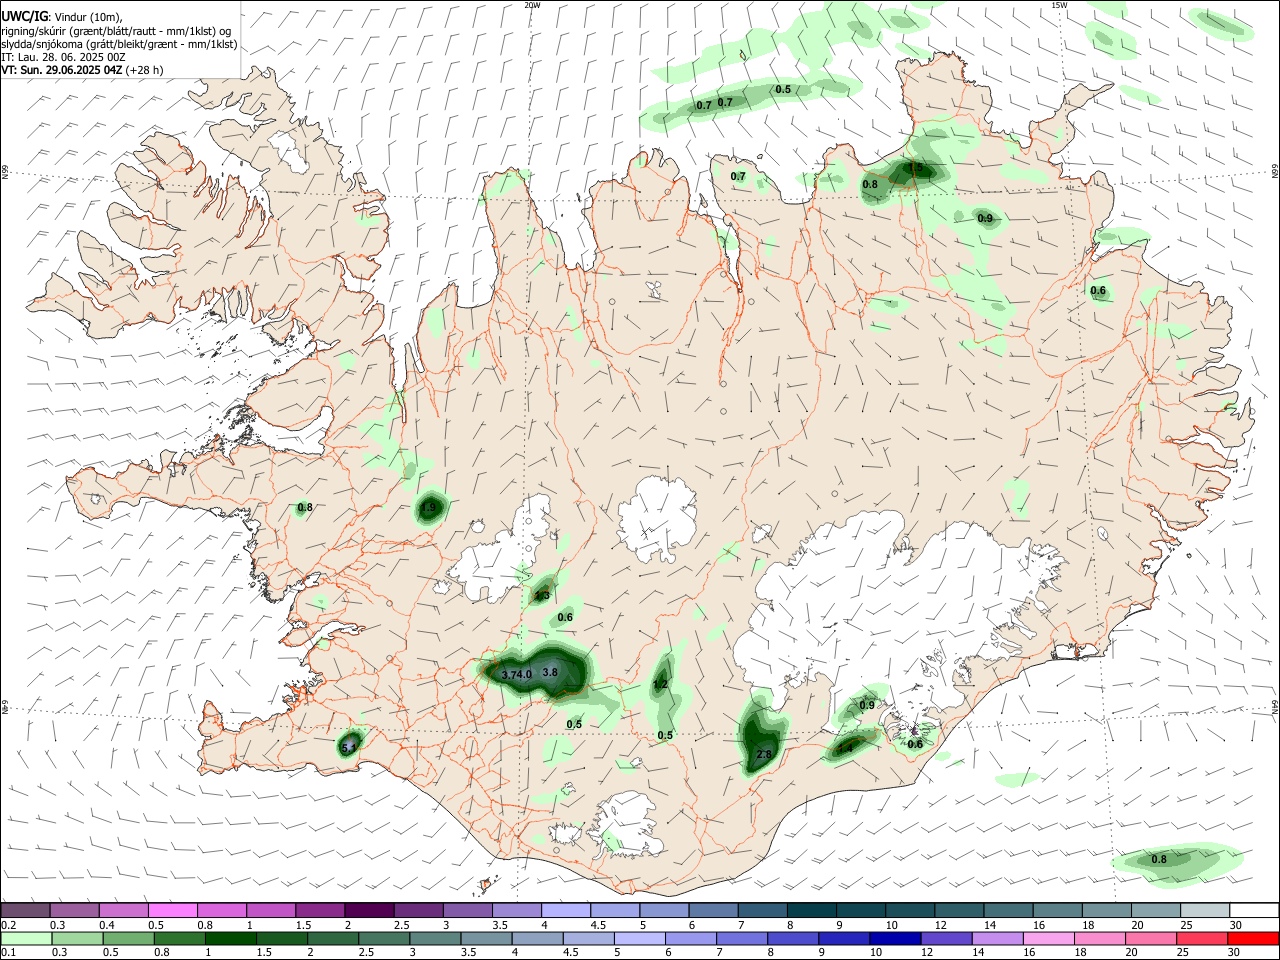The image size is (1280, 960).
Task: Select the pale green 0.1 mm rain swatch
Action: tap(26, 938)
